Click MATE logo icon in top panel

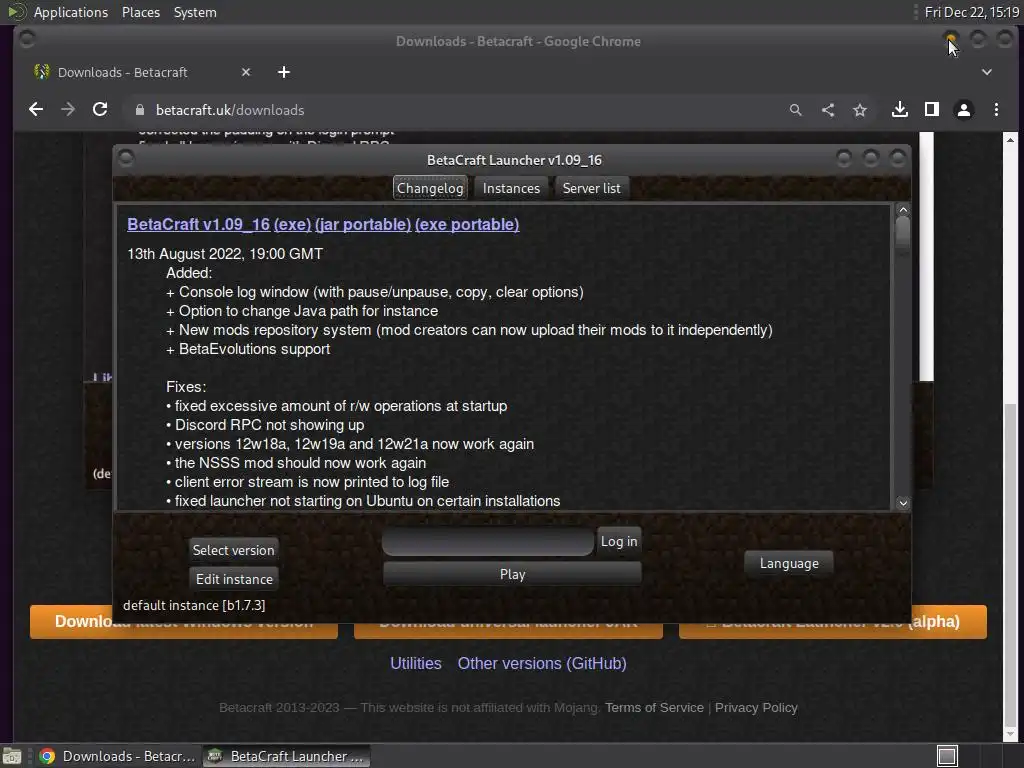[16, 12]
